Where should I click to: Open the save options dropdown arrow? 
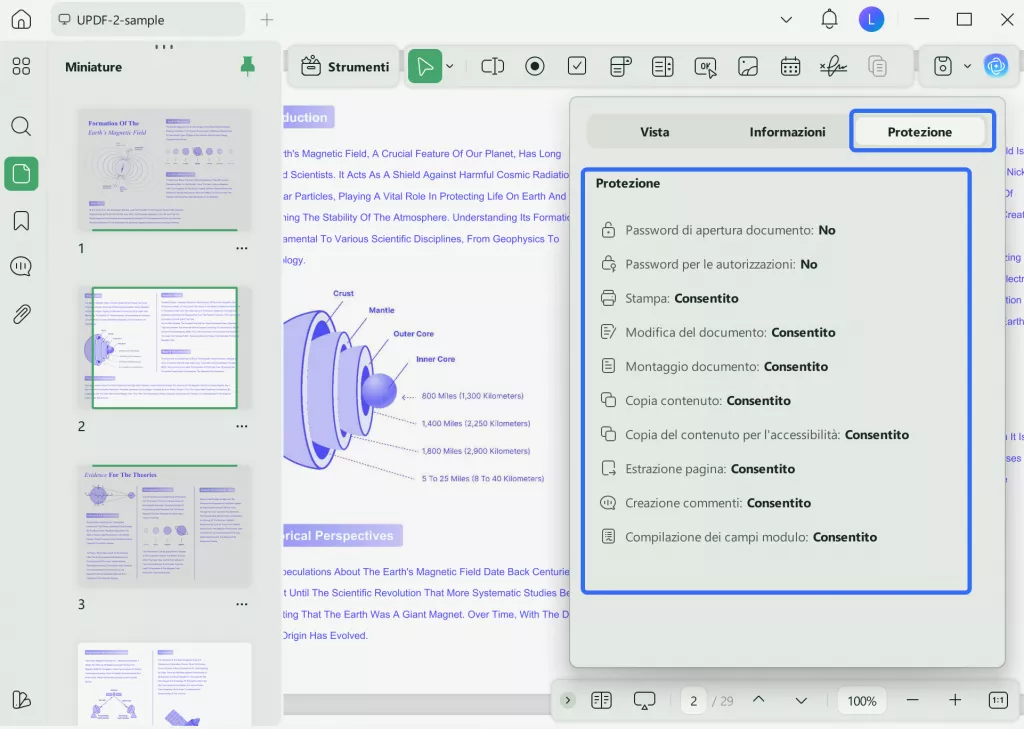(x=967, y=67)
